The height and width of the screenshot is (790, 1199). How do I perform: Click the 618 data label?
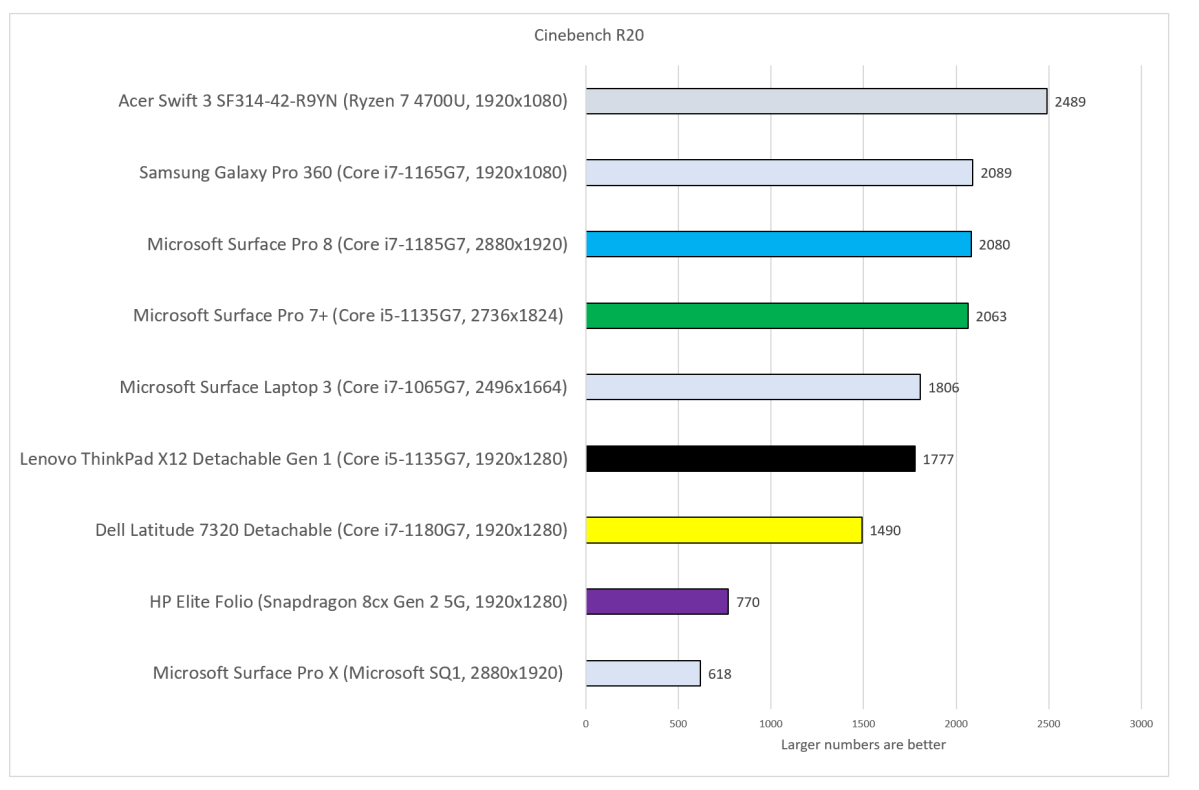720,674
